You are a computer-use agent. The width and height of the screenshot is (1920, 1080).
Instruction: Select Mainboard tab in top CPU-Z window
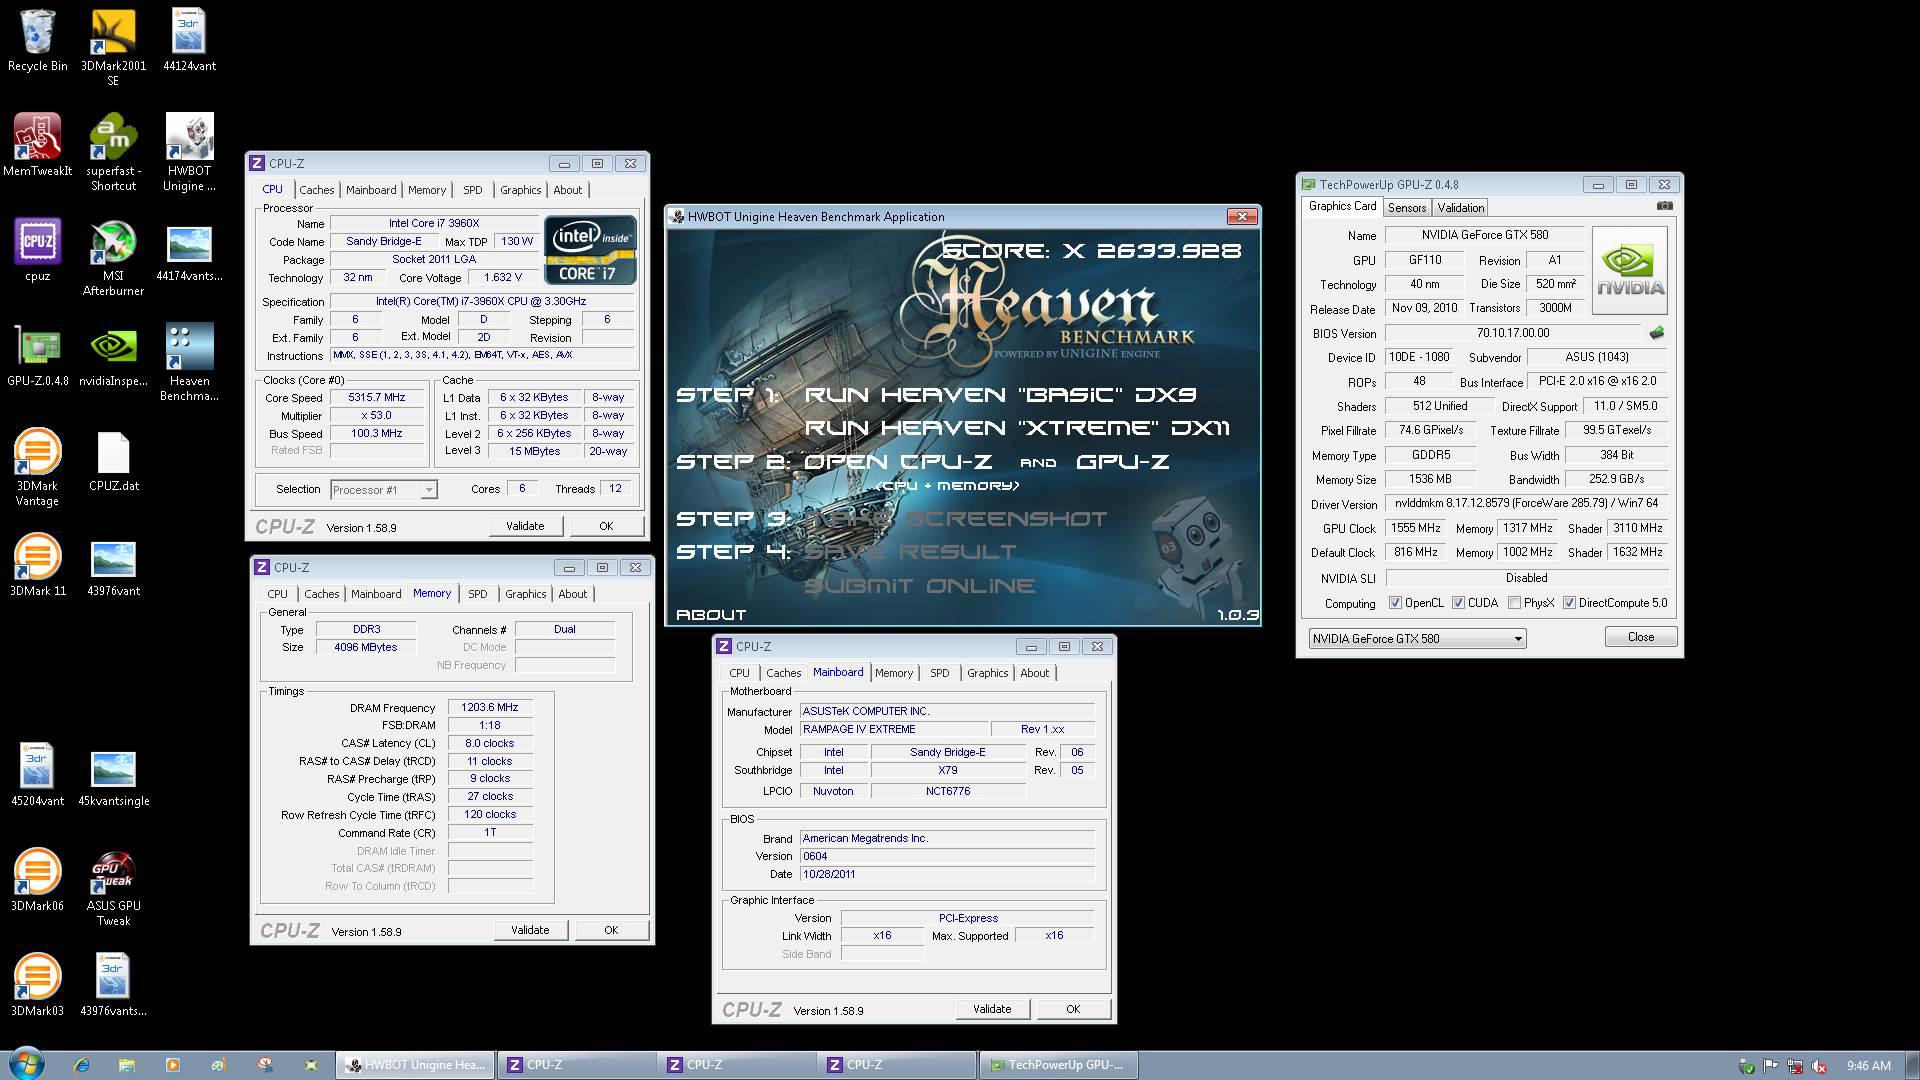(x=371, y=190)
